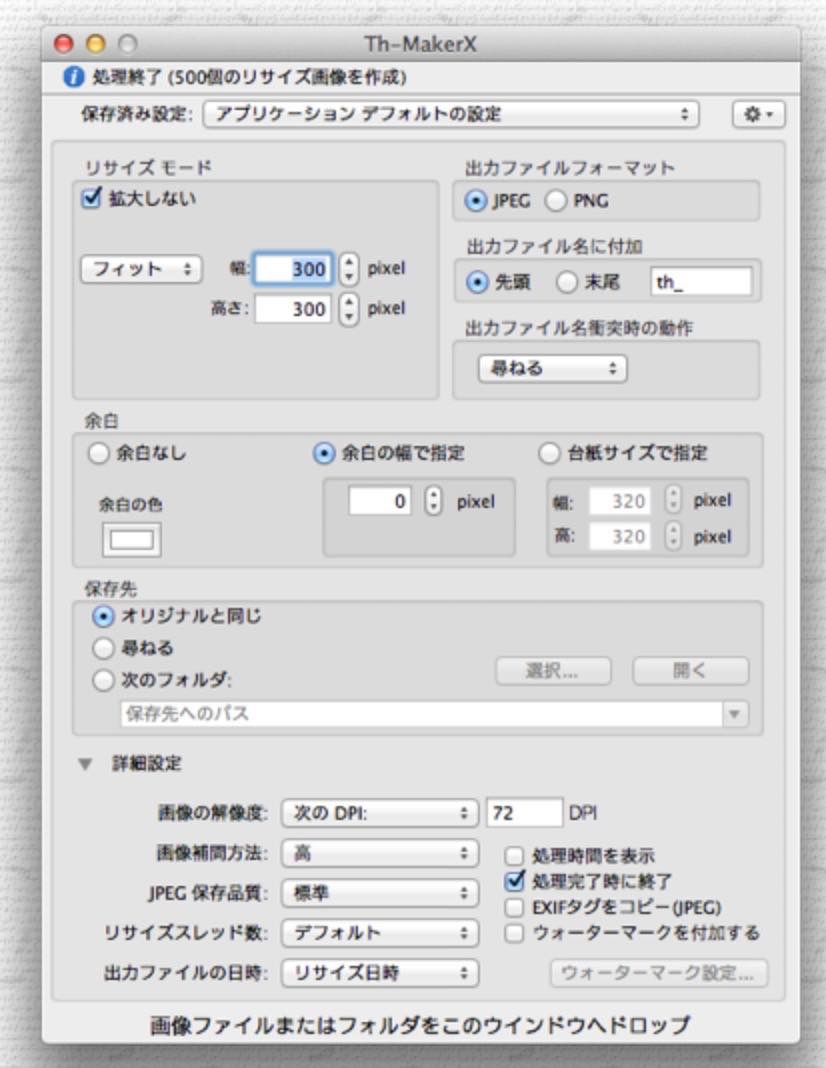Click the height stepper arrows
This screenshot has width=826, height=1068.
coord(348,309)
